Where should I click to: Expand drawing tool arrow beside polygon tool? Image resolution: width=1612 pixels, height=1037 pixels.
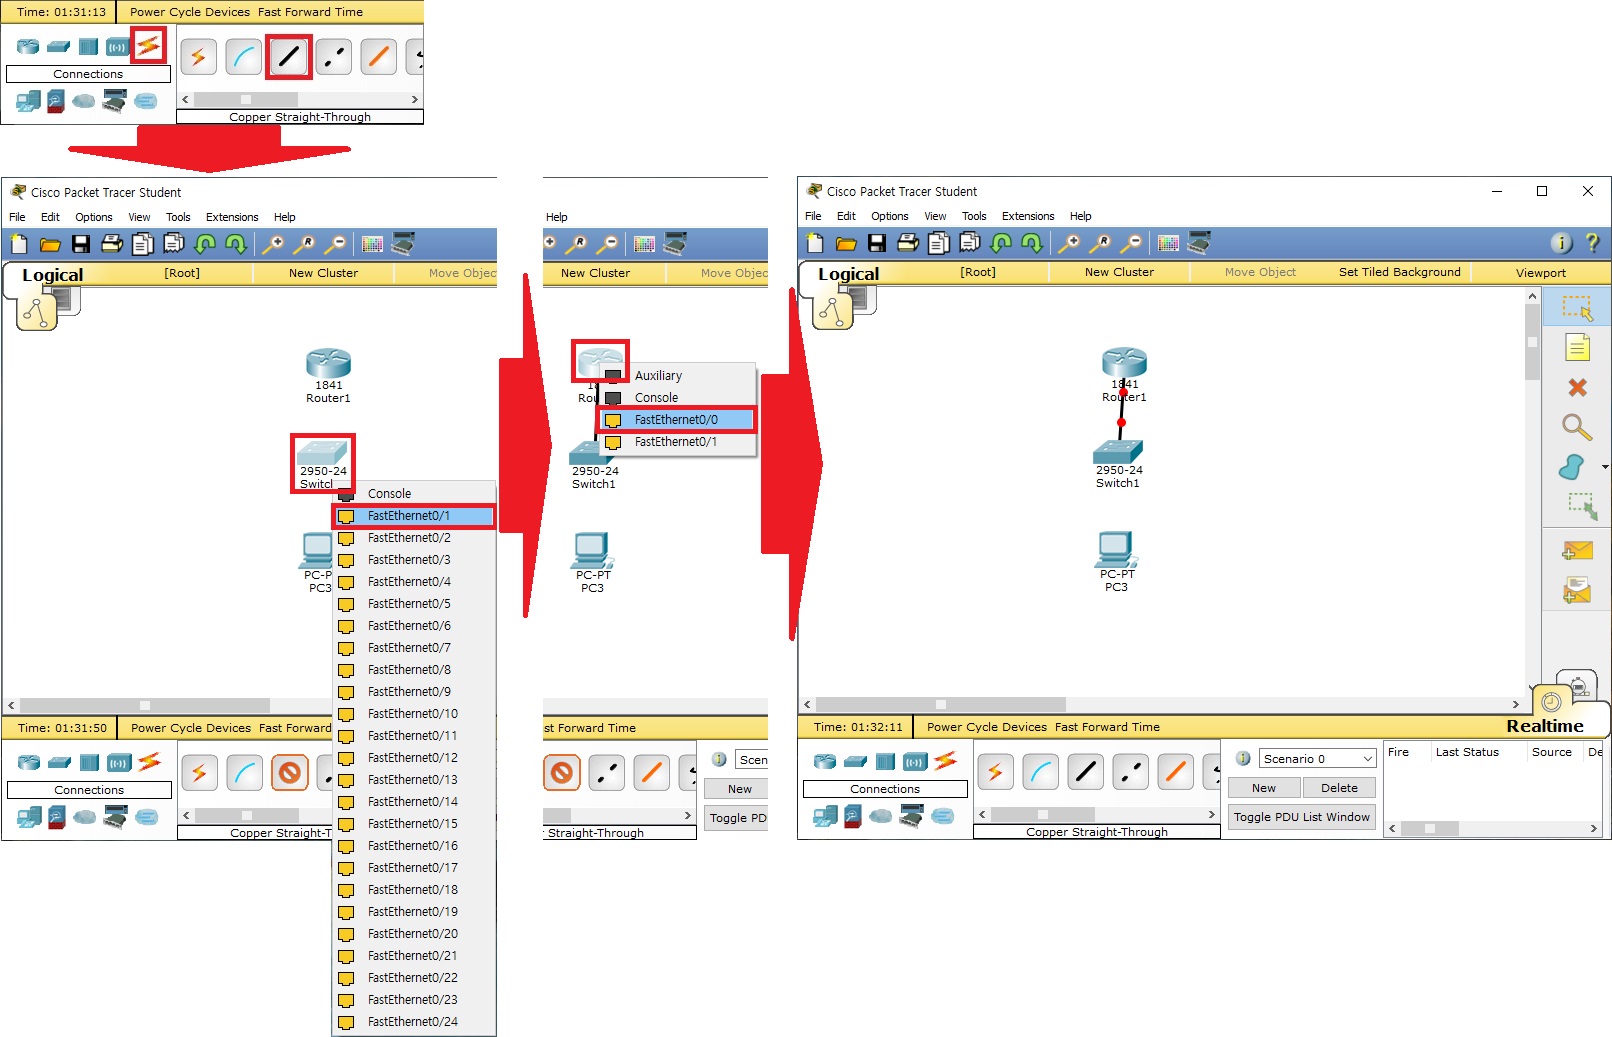tap(1604, 467)
